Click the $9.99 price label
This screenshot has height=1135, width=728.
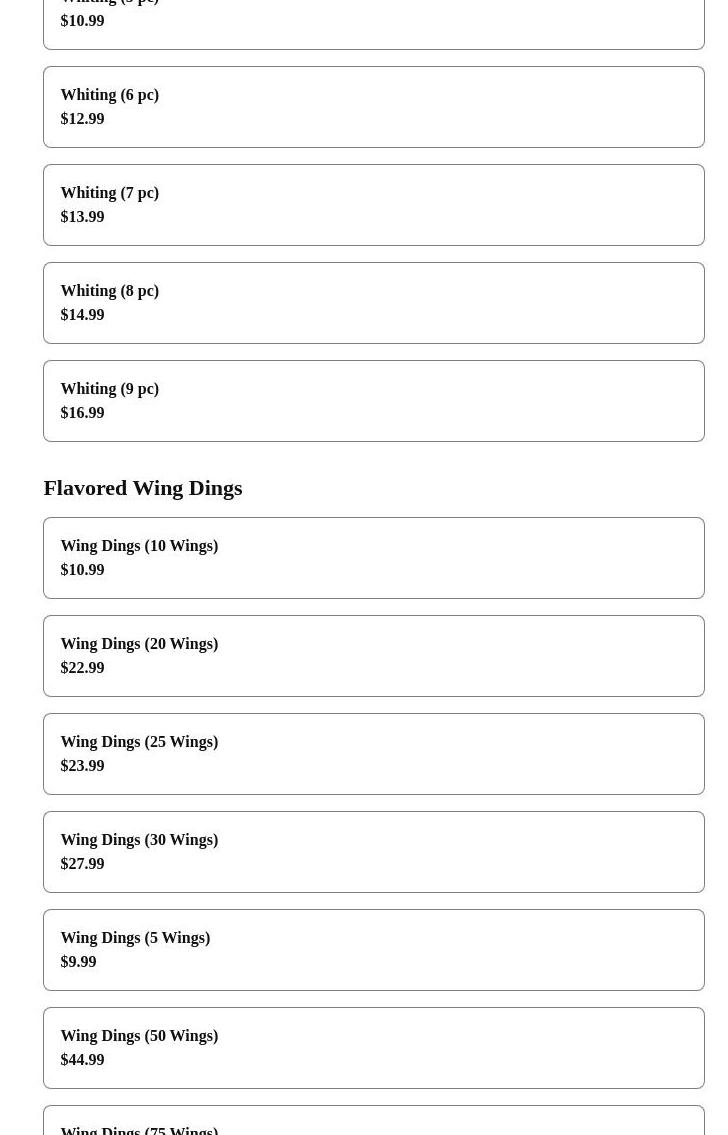pyautogui.click(x=78, y=961)
